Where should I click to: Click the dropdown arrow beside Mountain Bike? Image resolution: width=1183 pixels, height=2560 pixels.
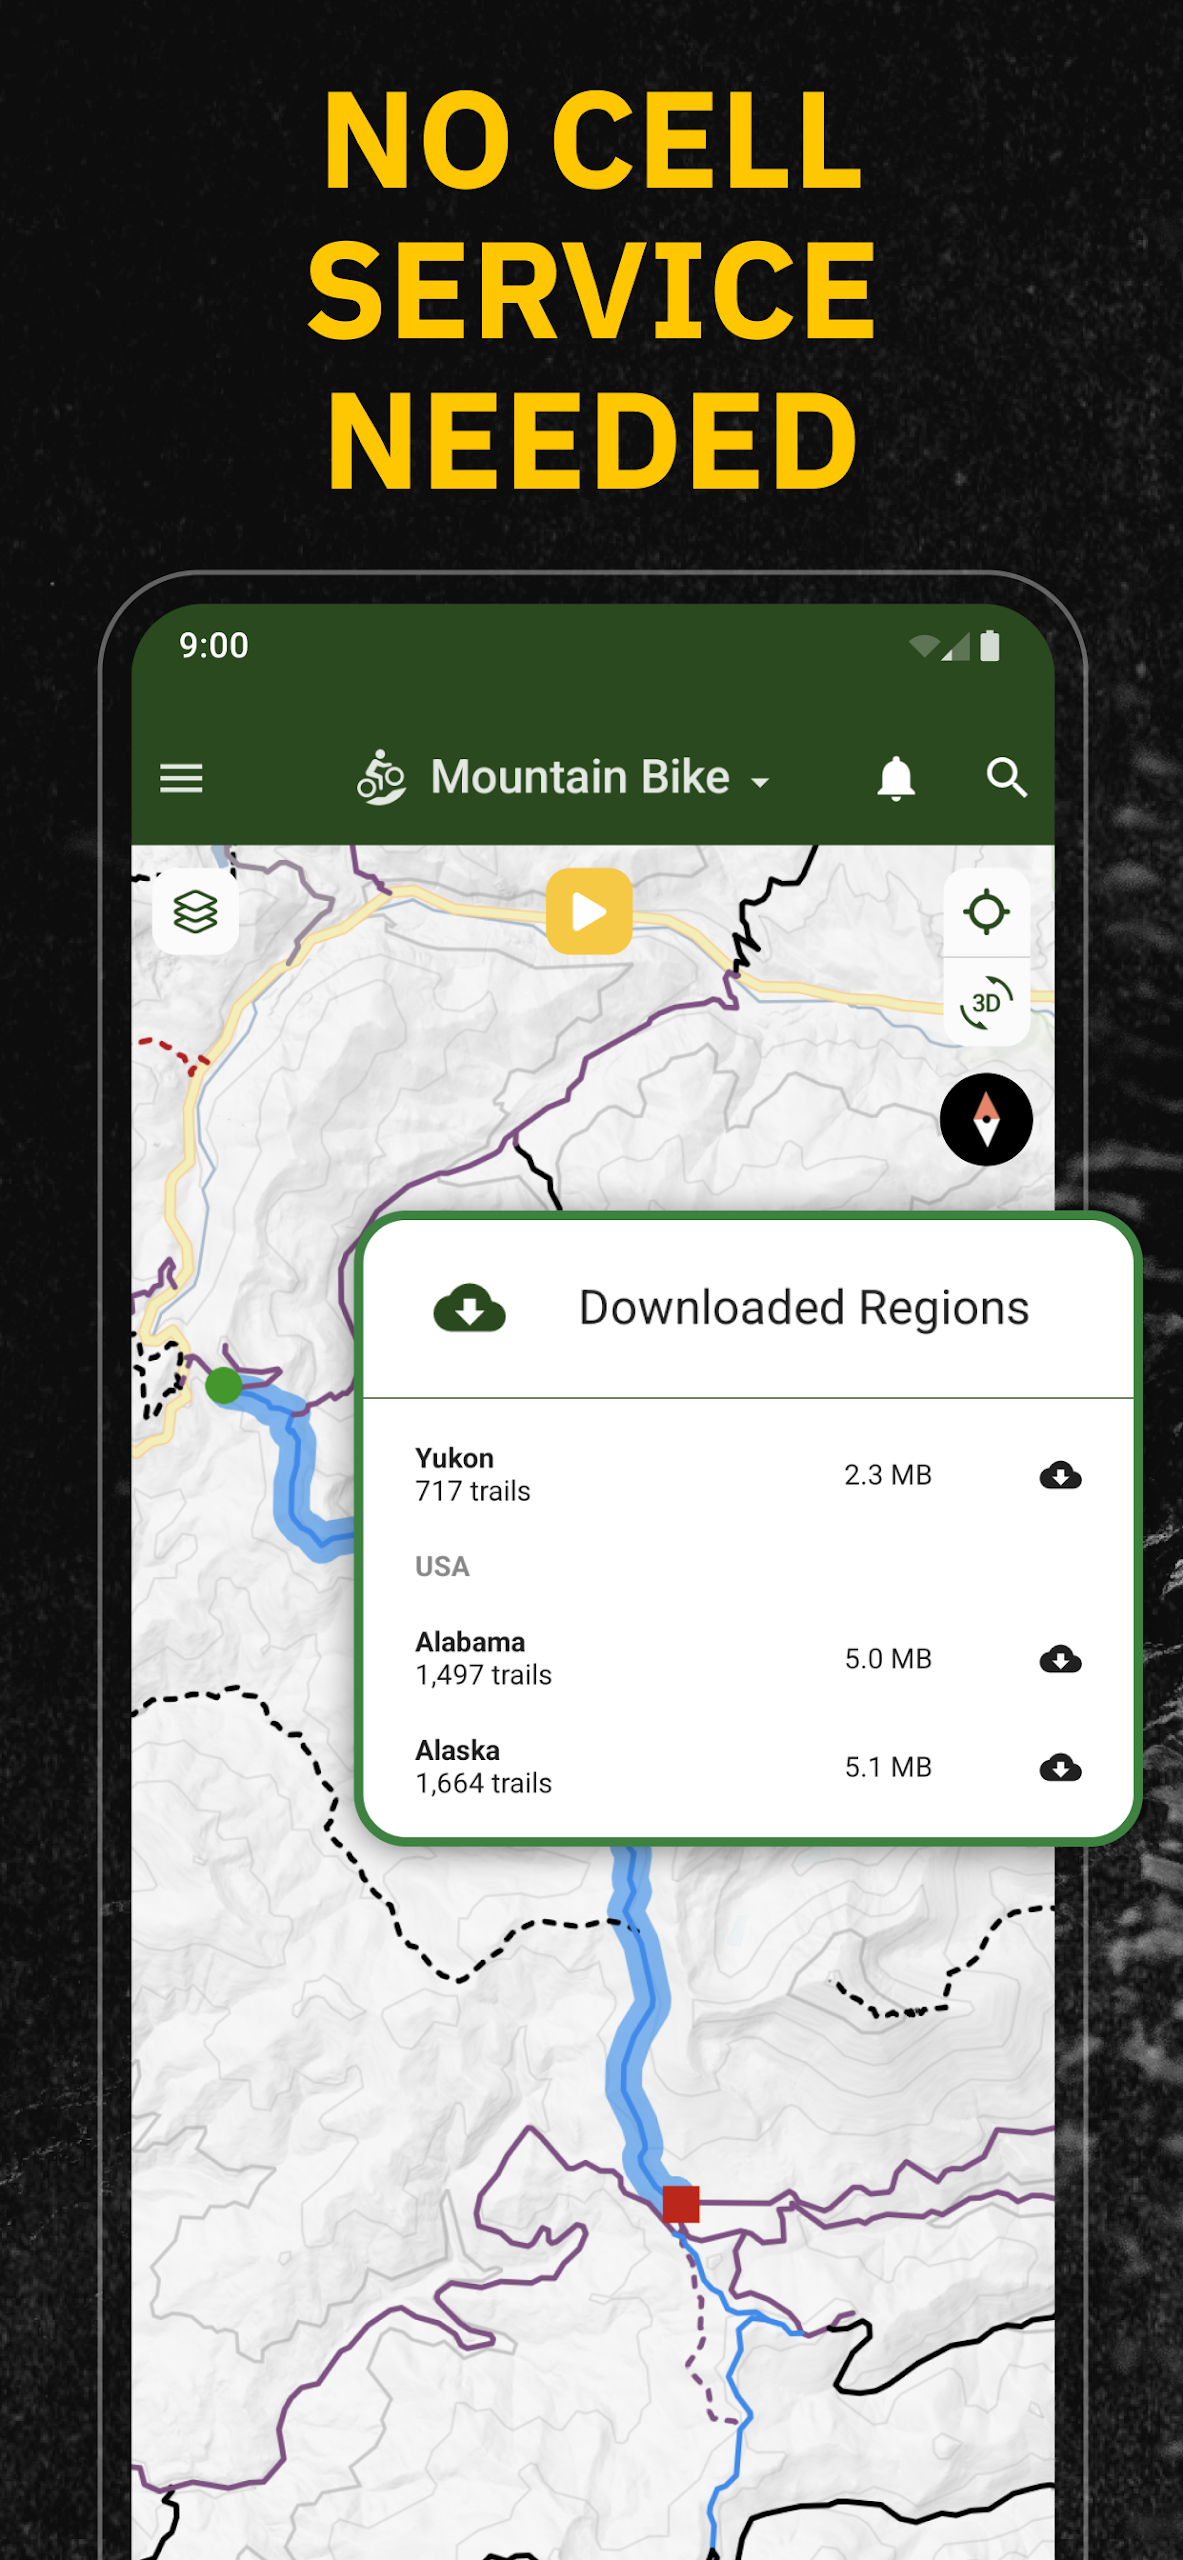[x=761, y=782]
